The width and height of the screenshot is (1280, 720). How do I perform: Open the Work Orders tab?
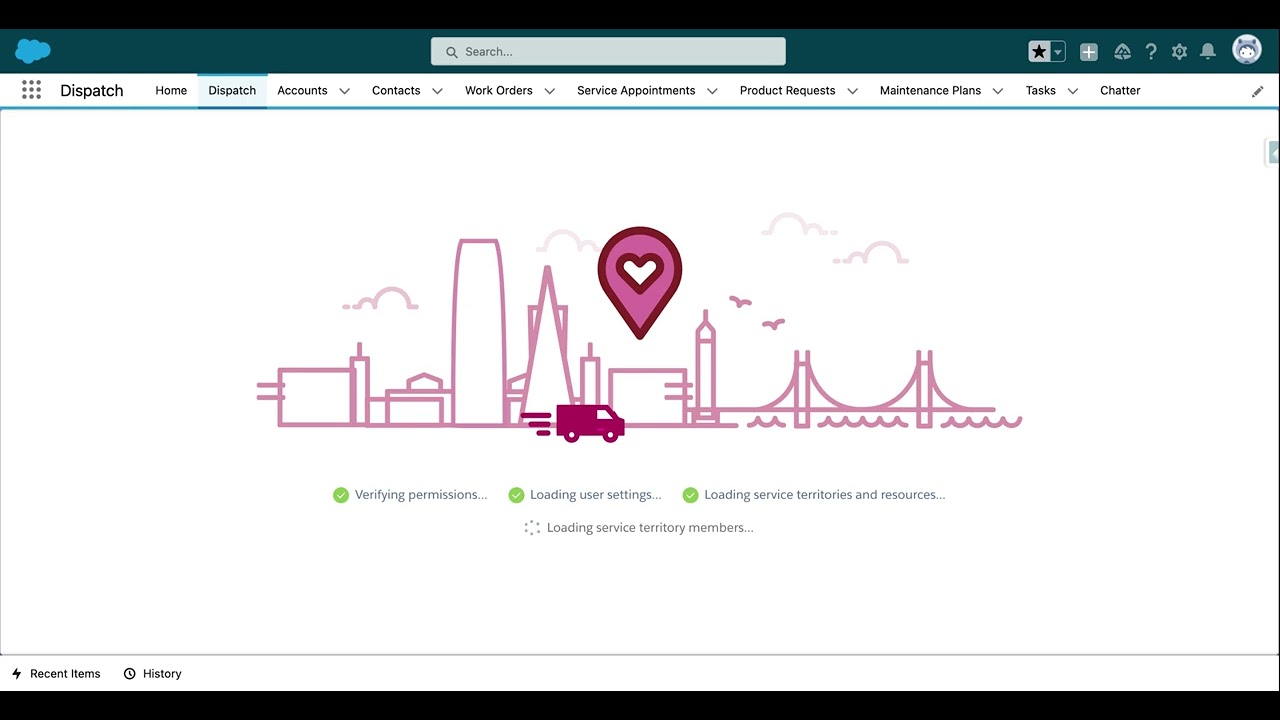click(x=498, y=90)
